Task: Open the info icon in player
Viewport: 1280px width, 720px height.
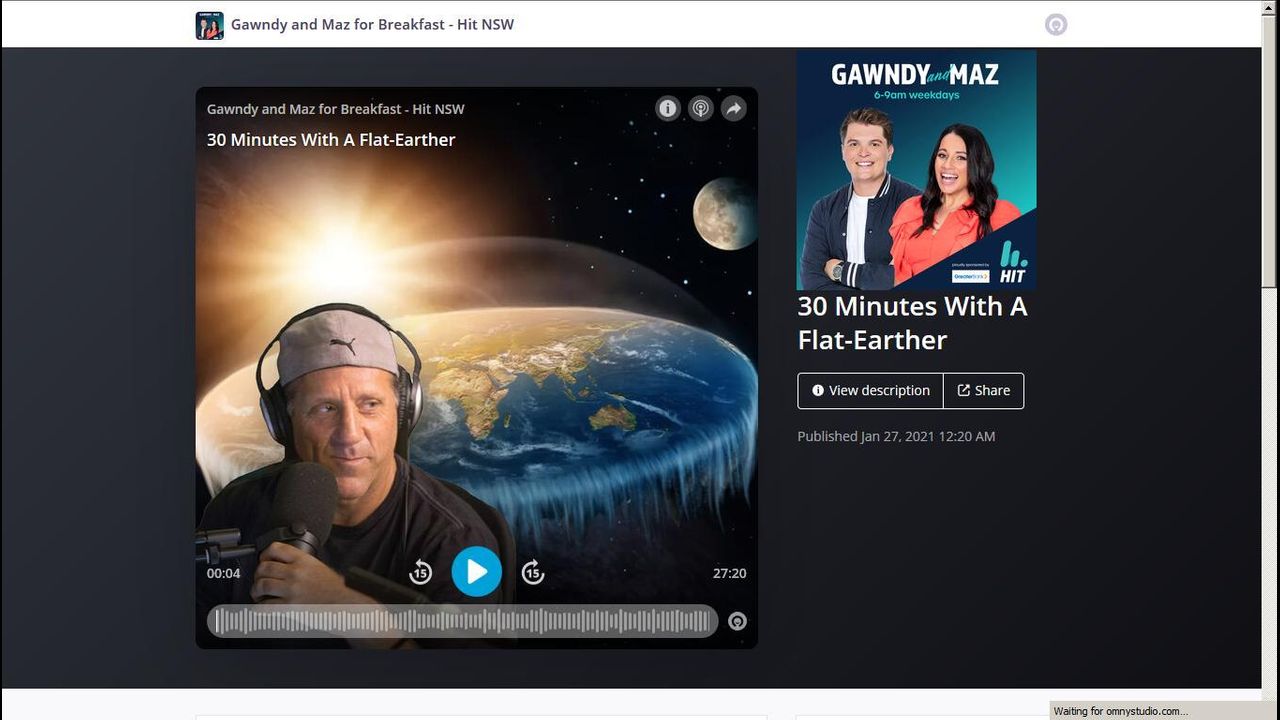Action: point(667,109)
